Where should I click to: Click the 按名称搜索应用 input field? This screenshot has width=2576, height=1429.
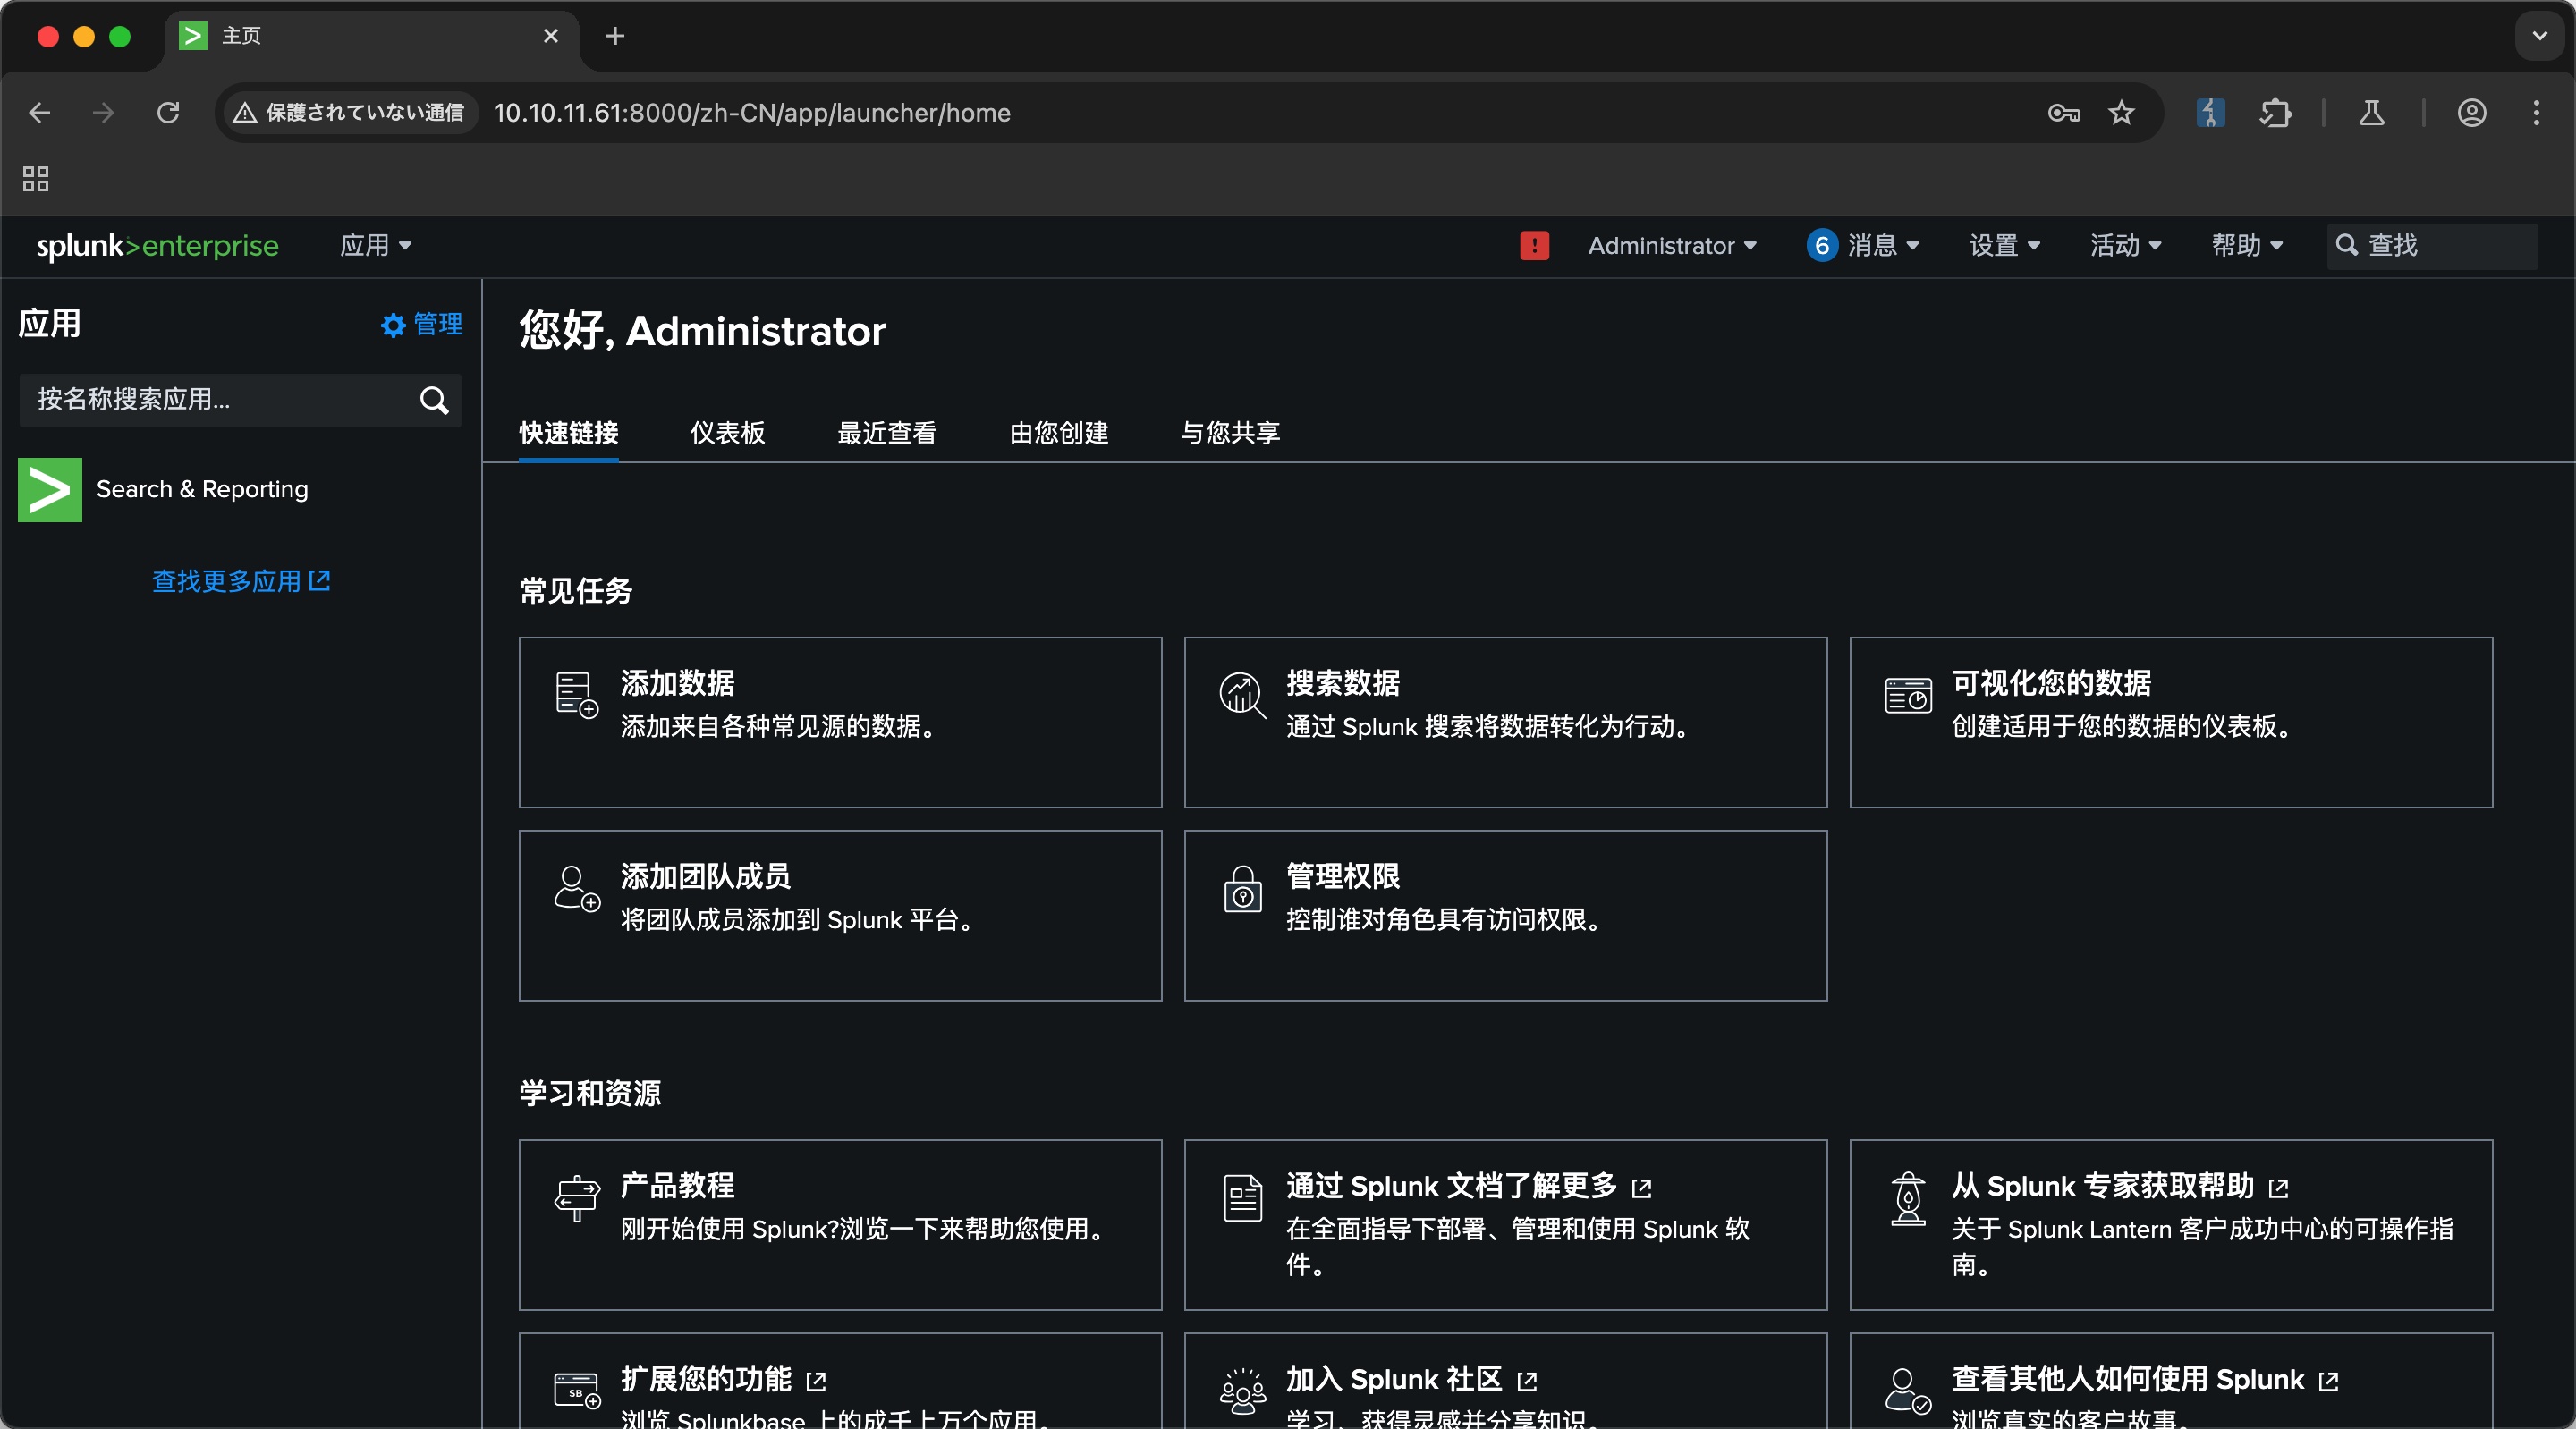(215, 400)
